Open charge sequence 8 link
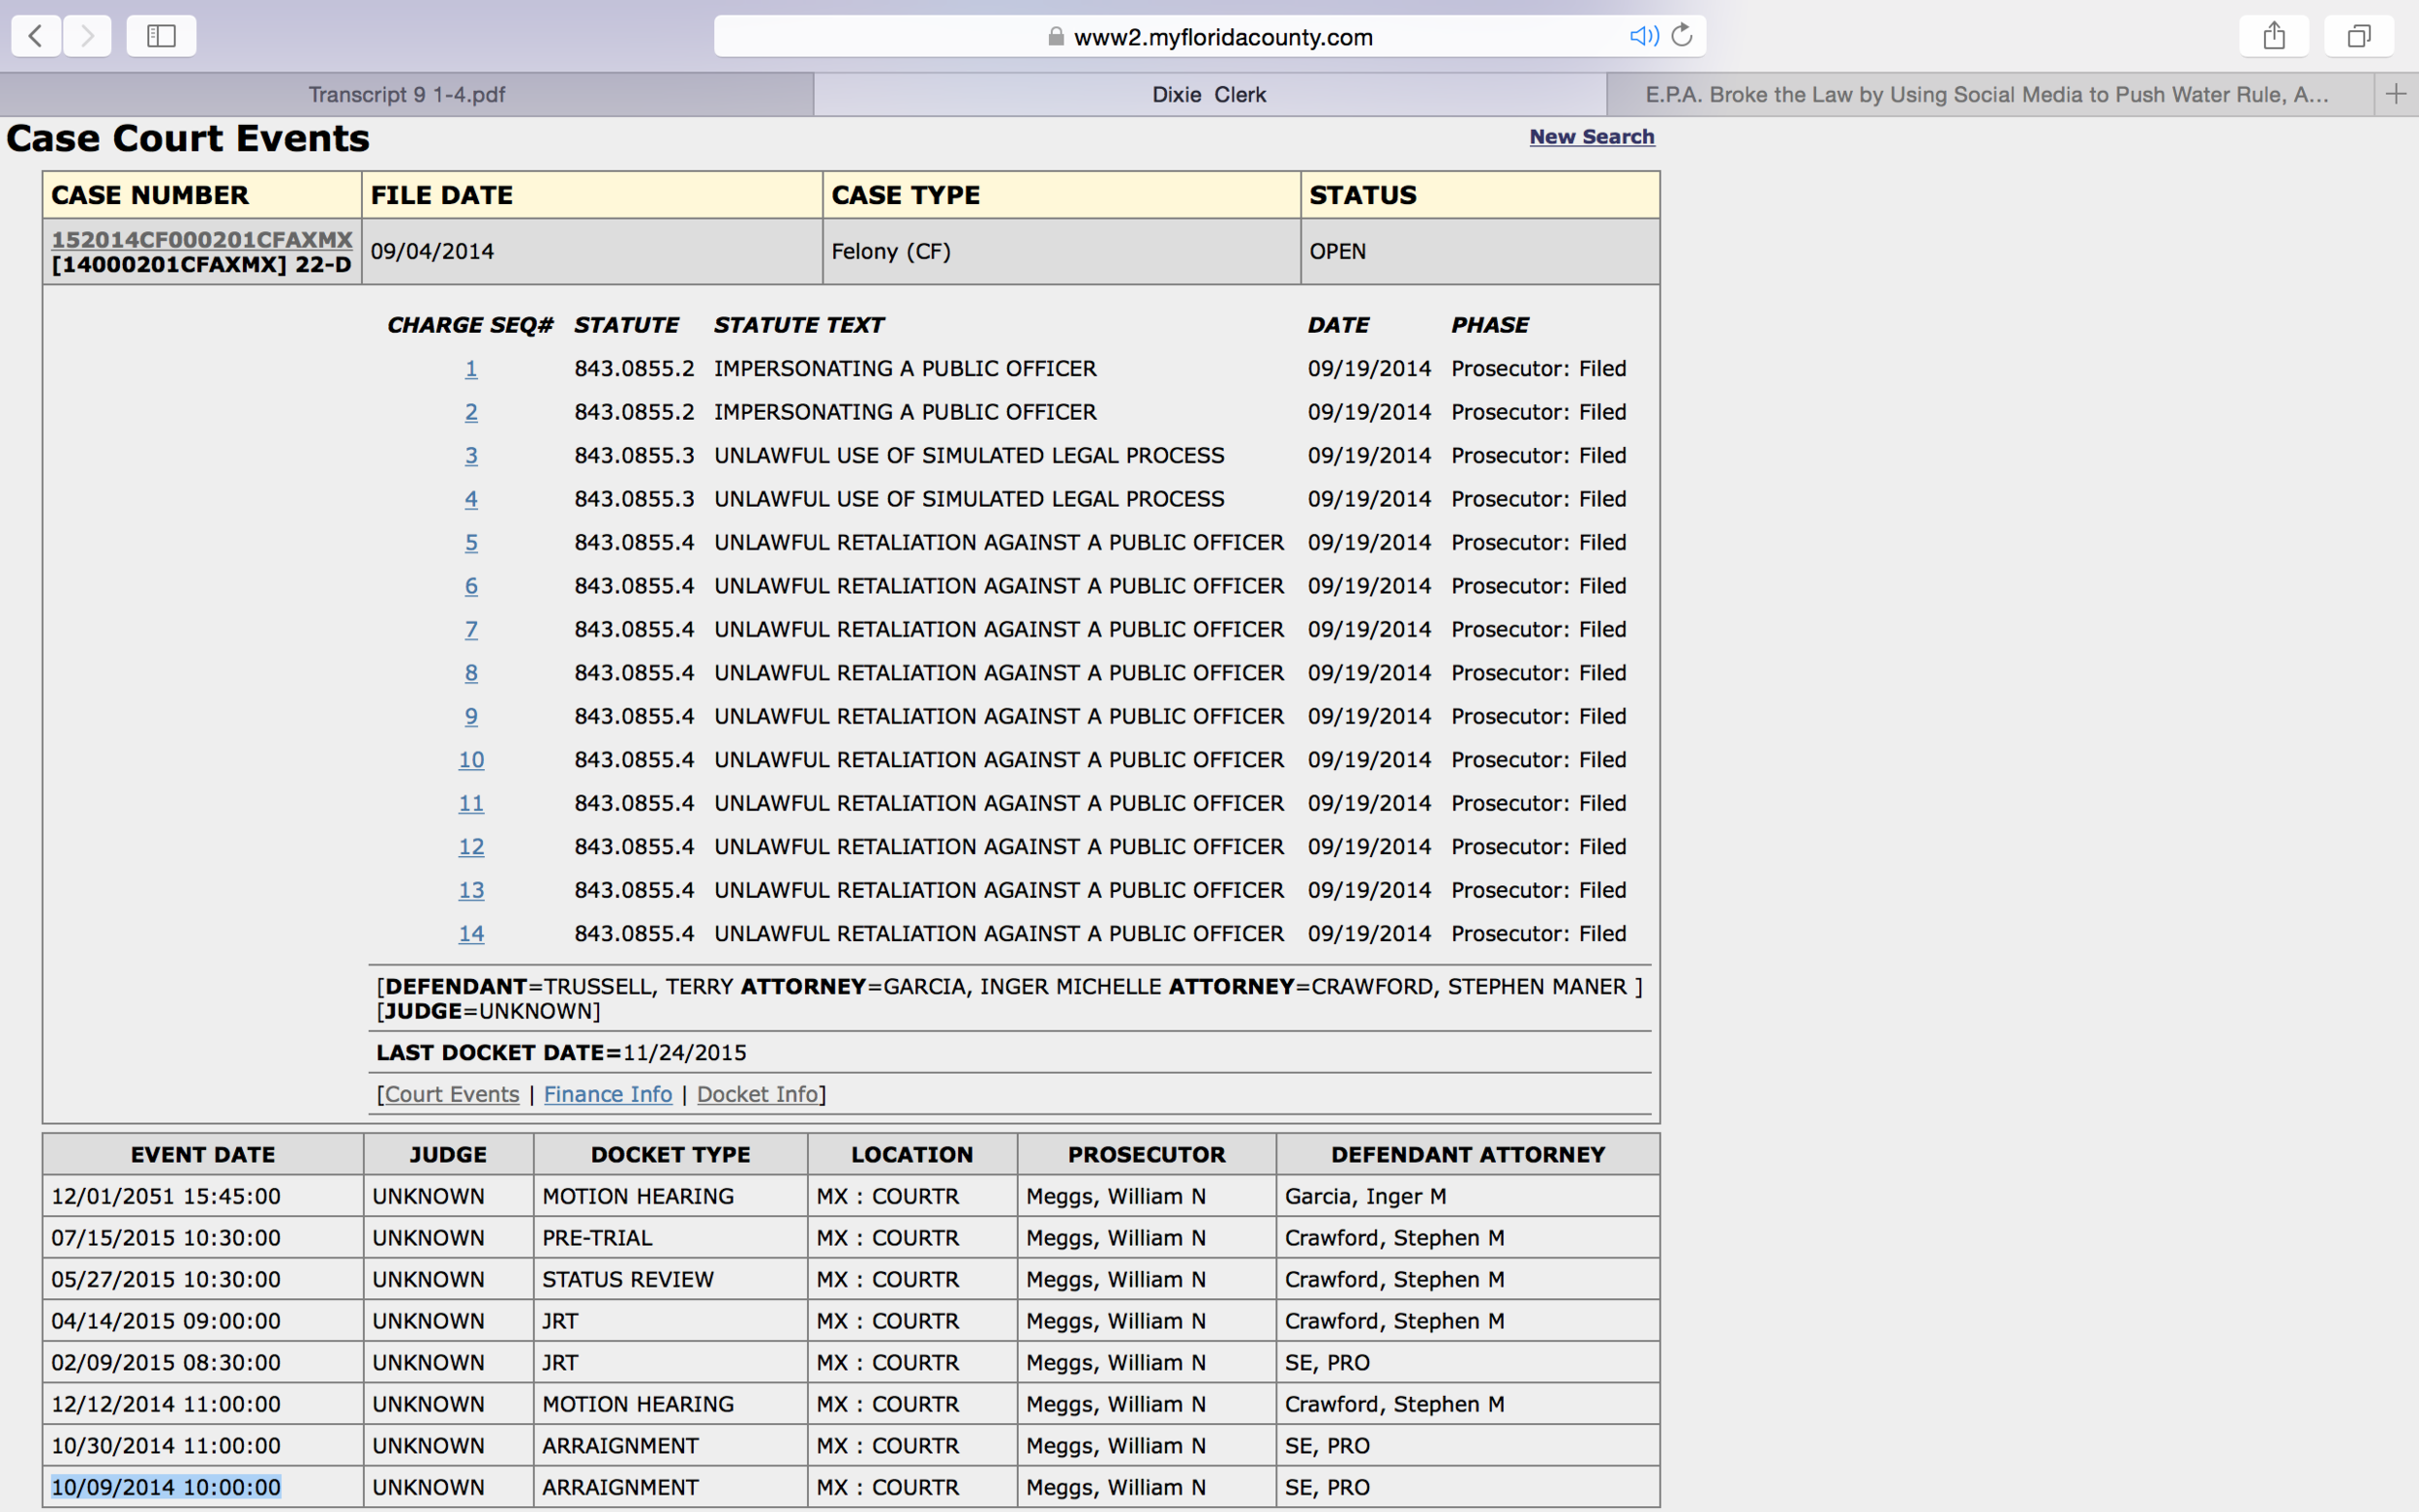Viewport: 2419px width, 1512px height. (471, 673)
